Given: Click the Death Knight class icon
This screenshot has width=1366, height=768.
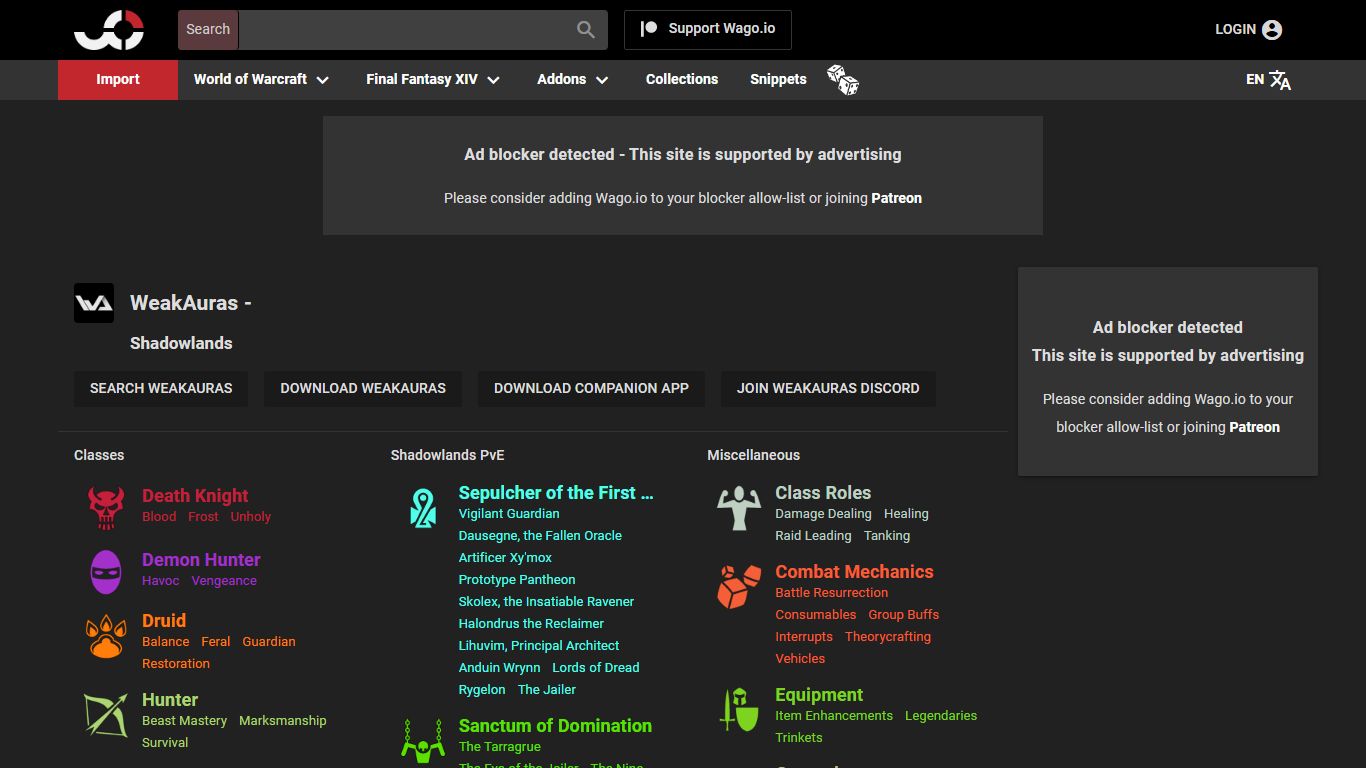Looking at the screenshot, I should point(106,507).
